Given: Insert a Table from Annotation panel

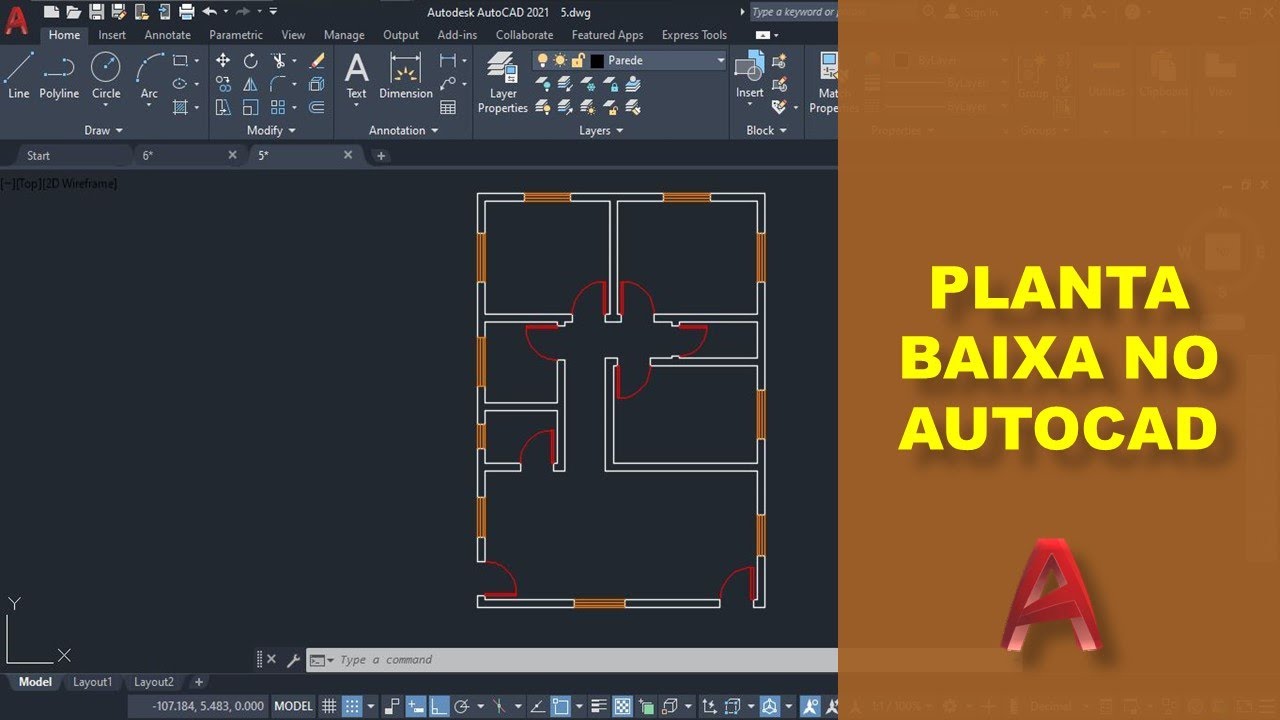Looking at the screenshot, I should pos(448,107).
